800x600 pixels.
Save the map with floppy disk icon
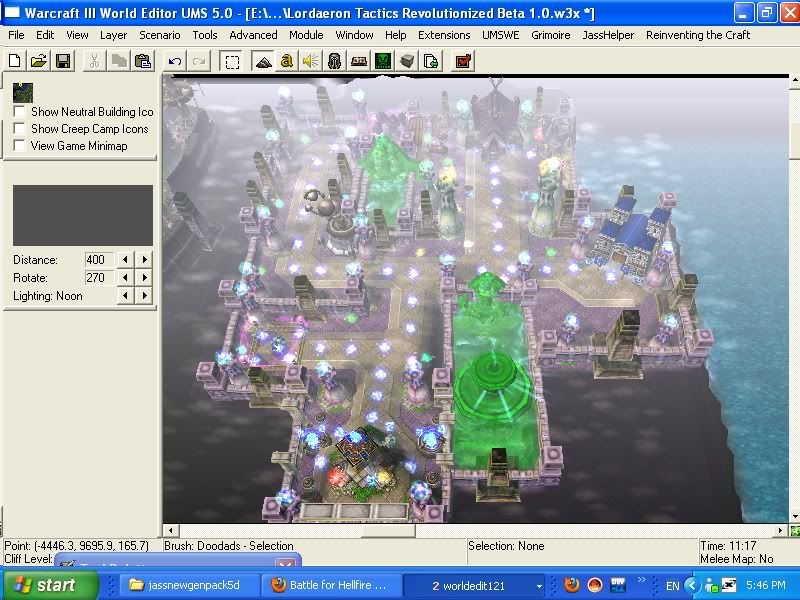click(63, 61)
